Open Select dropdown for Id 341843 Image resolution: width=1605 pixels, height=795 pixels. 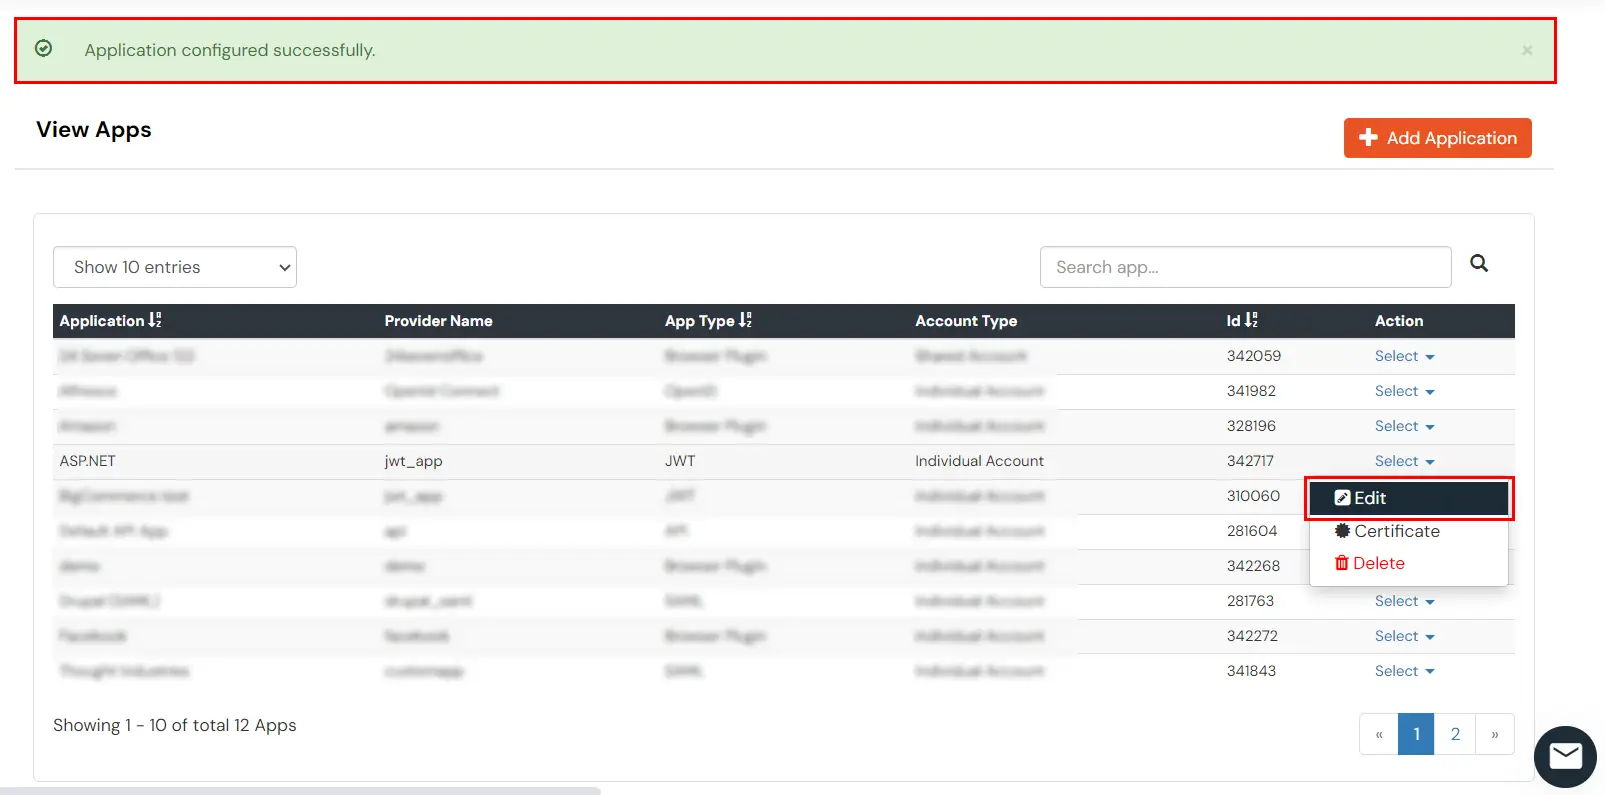(x=1404, y=671)
